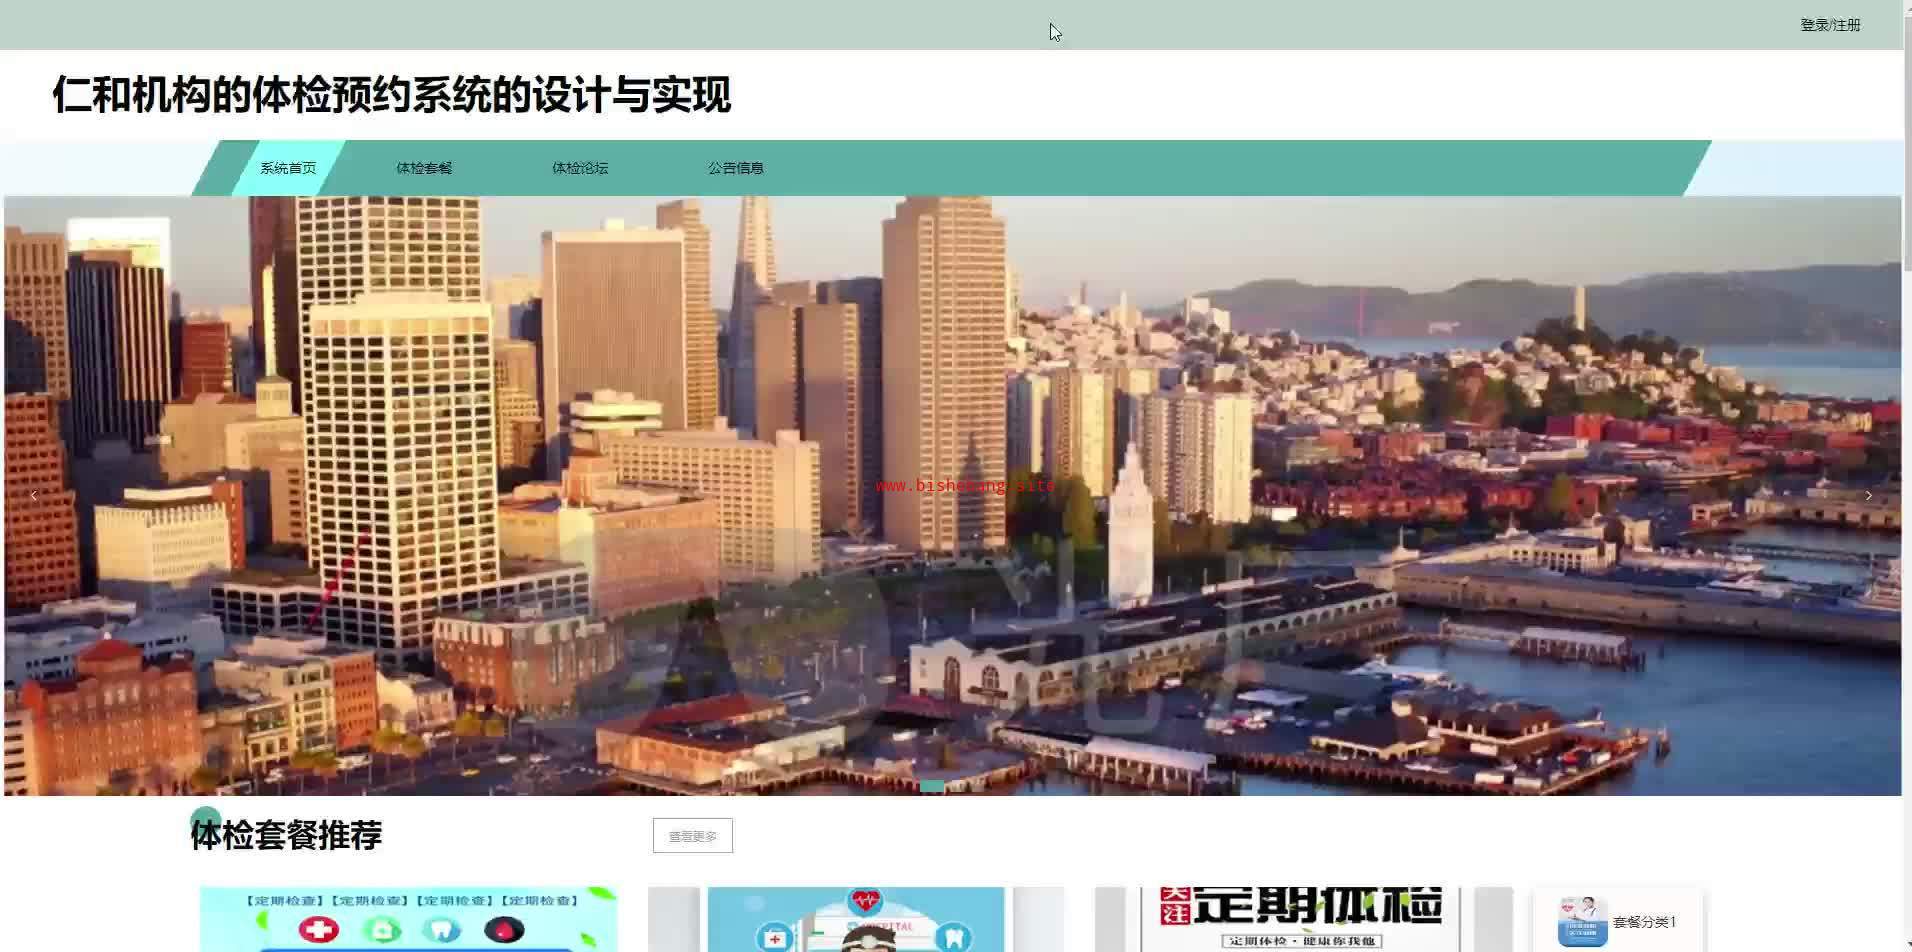Click the tooth icon in the first thumbnail
Viewport: 1912px width, 952px height.
point(441,930)
